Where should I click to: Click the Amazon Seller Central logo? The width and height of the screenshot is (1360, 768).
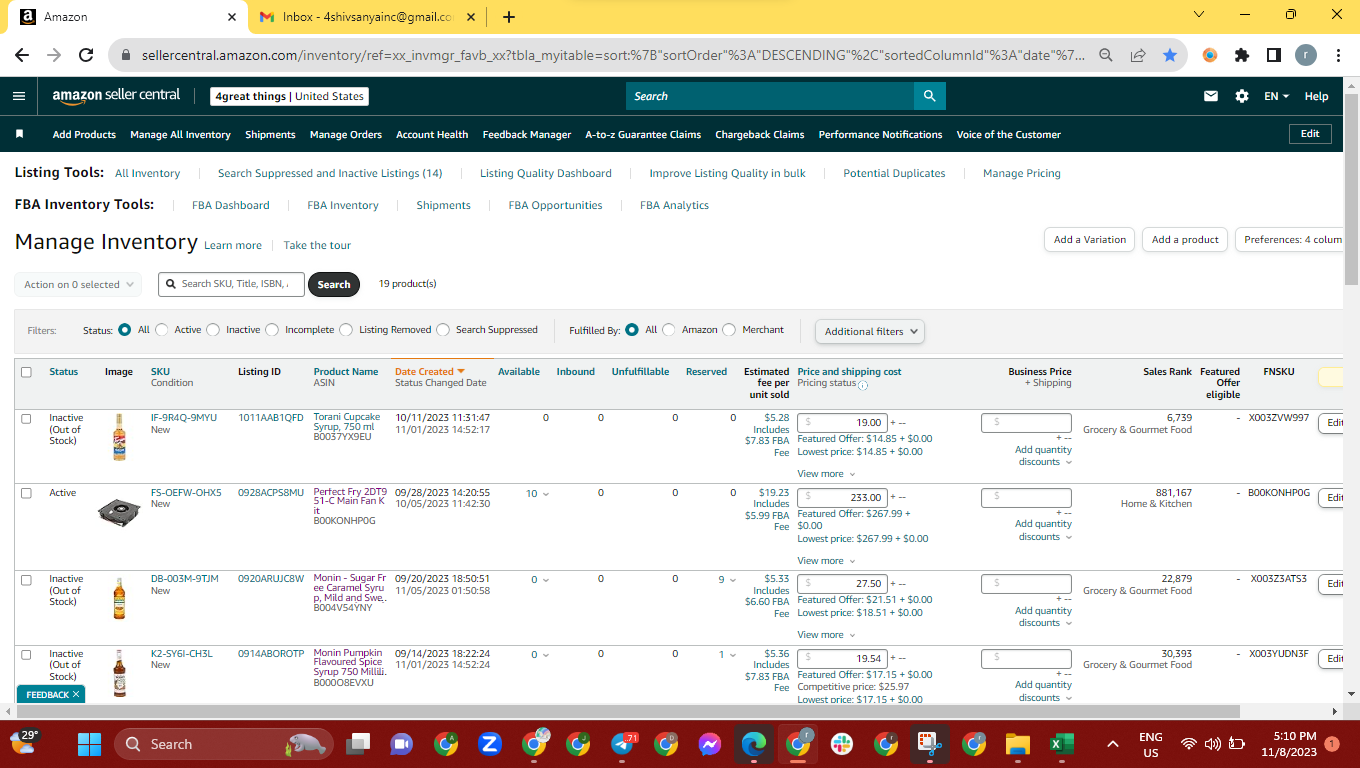click(x=116, y=96)
